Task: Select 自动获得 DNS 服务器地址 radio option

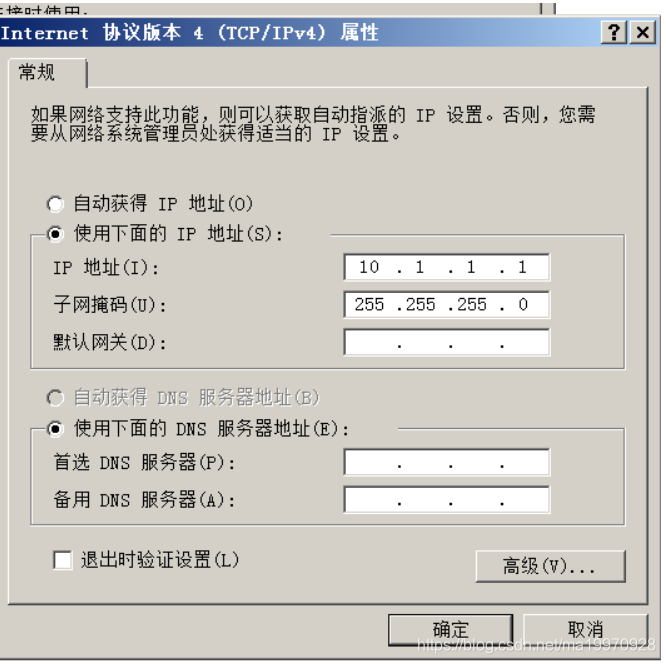Action: (55, 398)
